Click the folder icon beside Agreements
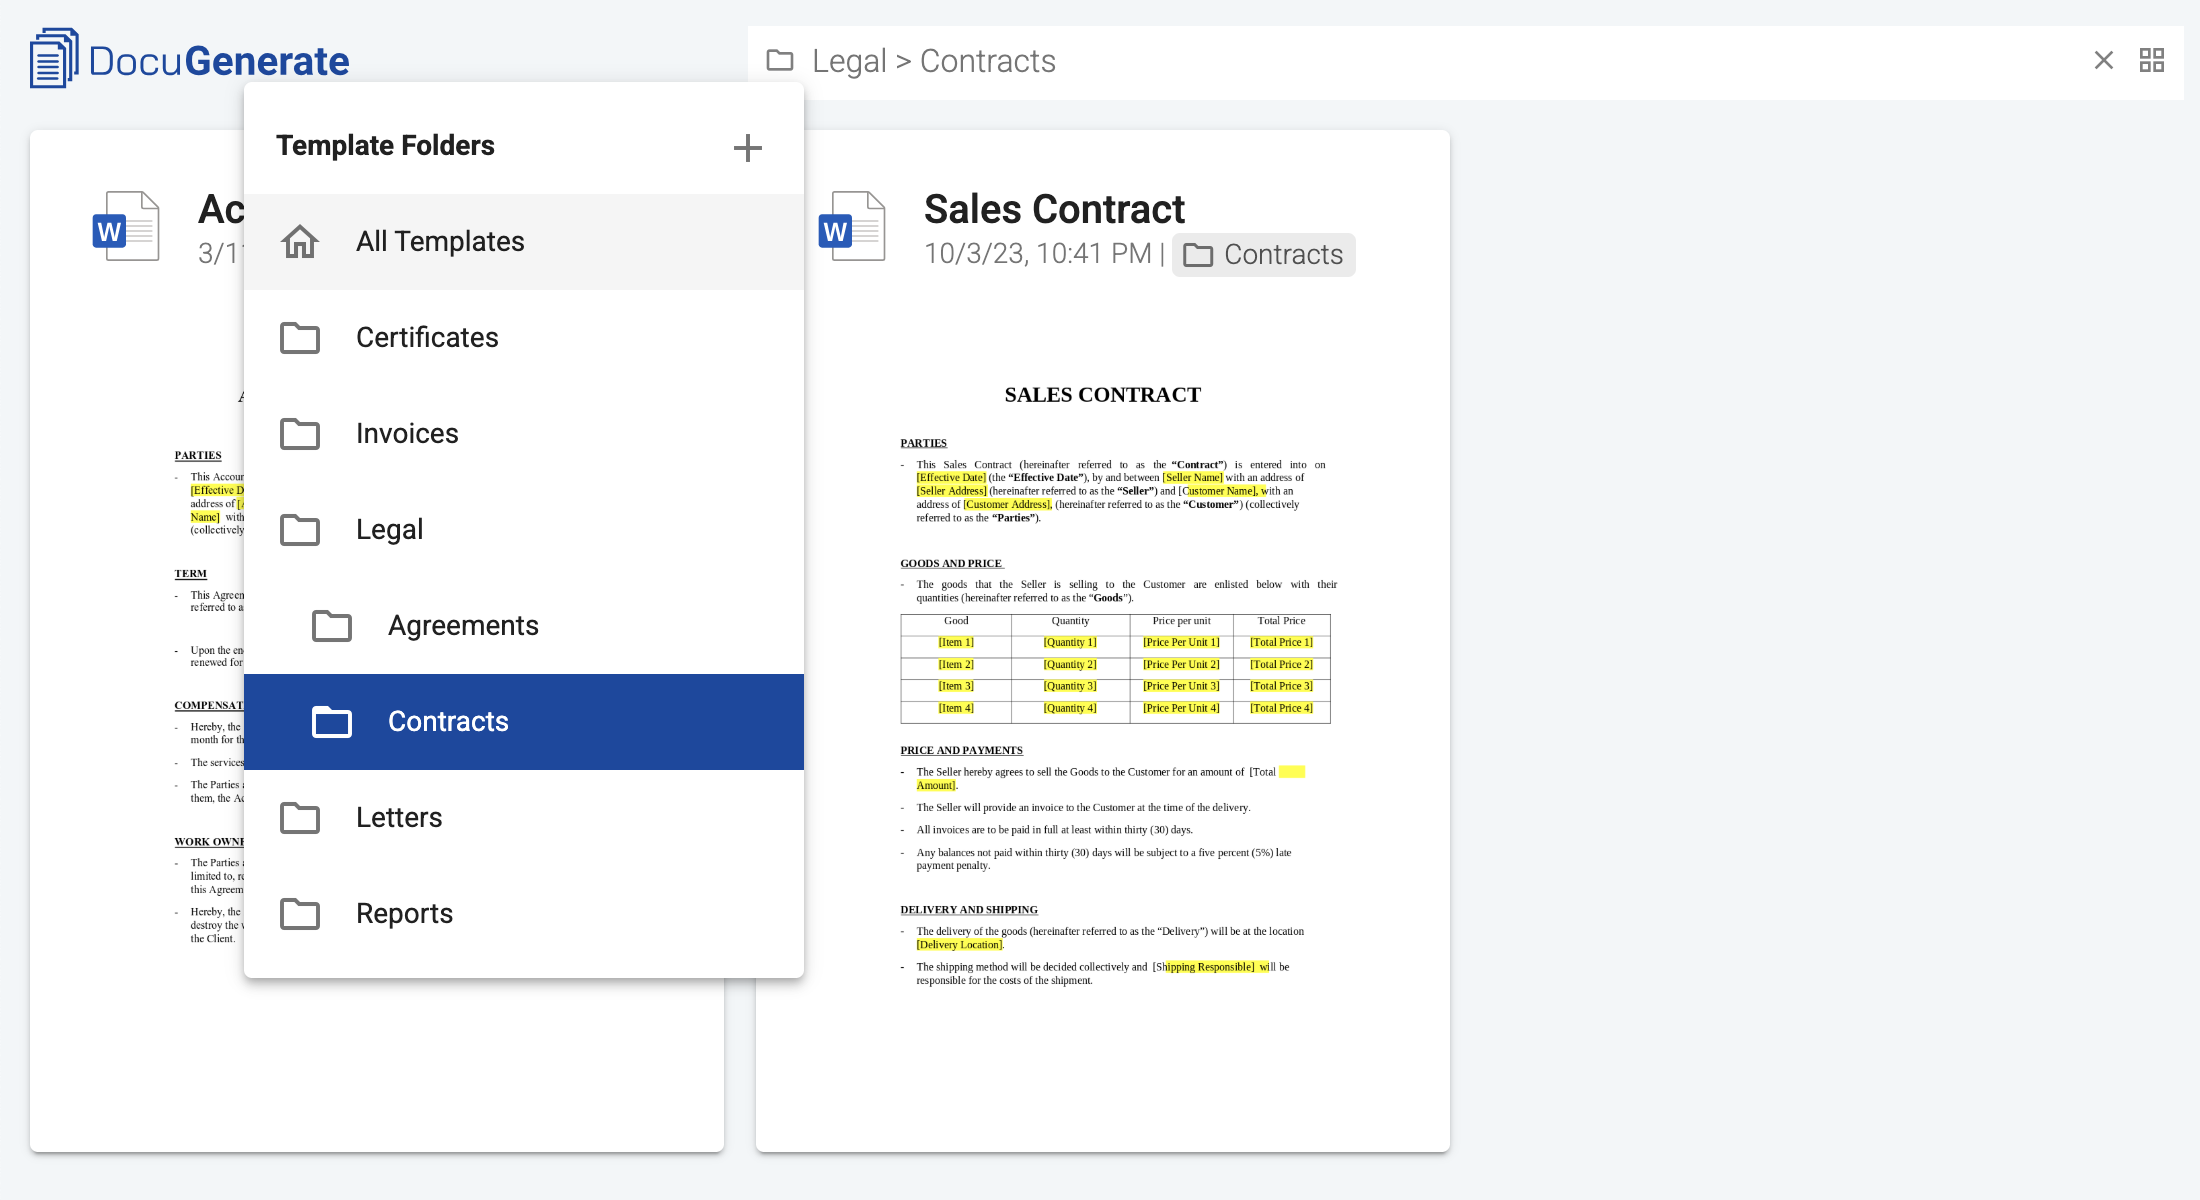 [x=332, y=626]
